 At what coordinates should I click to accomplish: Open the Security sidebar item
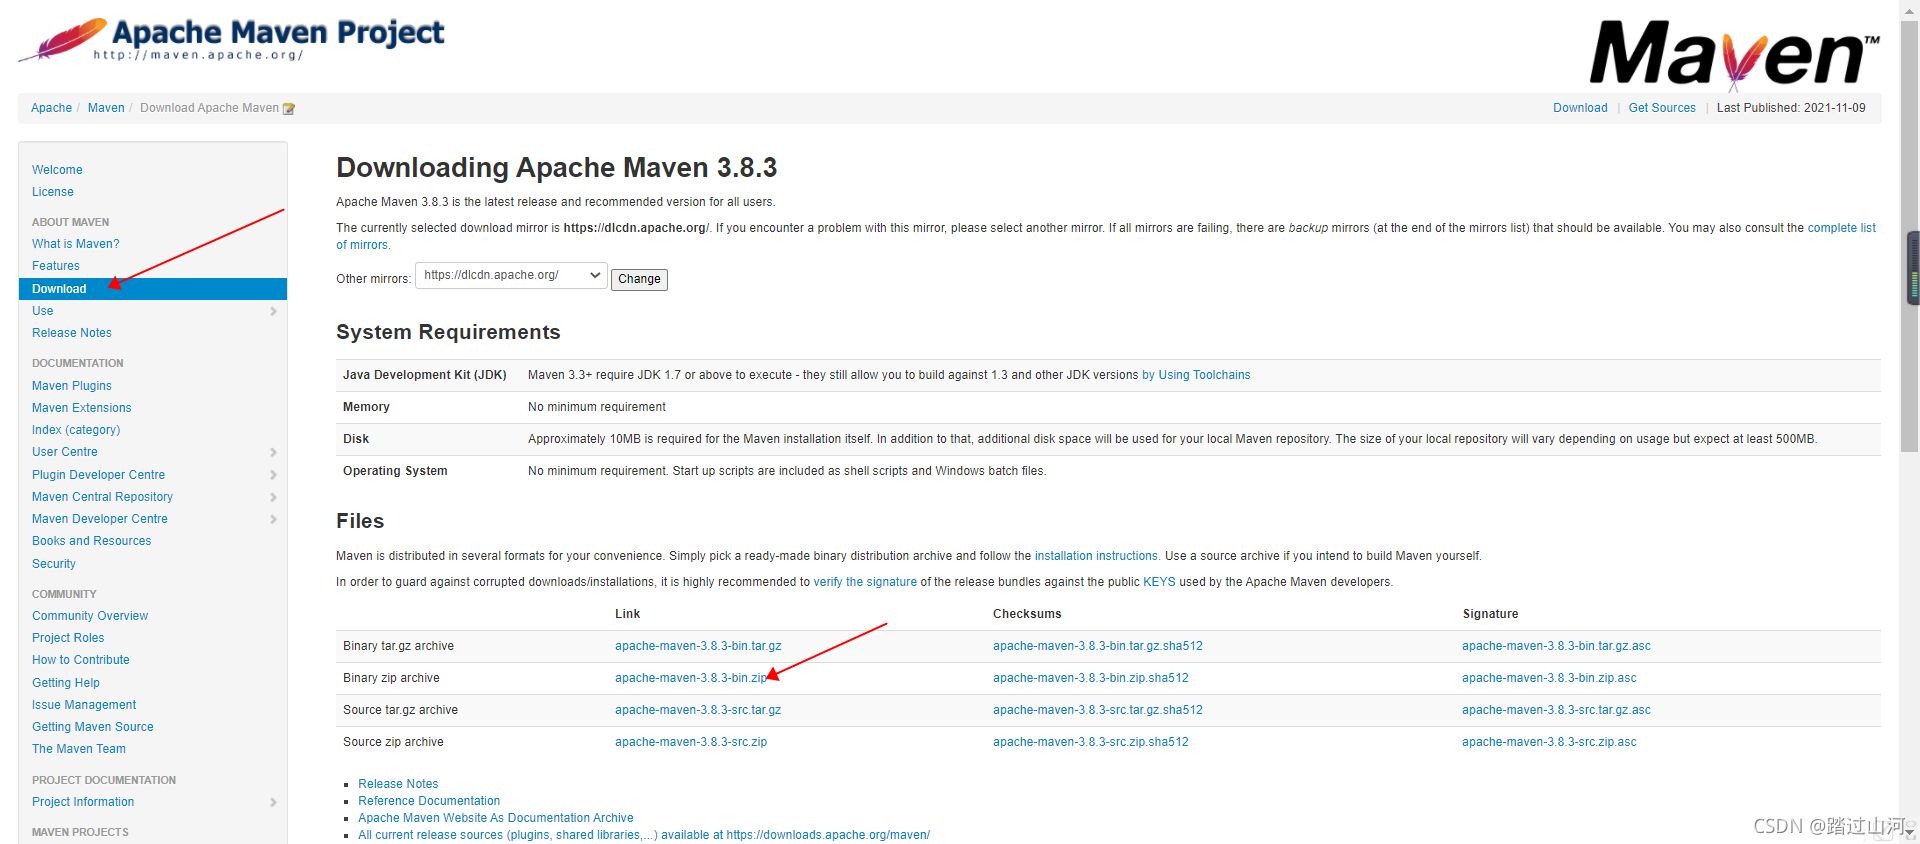pos(54,564)
